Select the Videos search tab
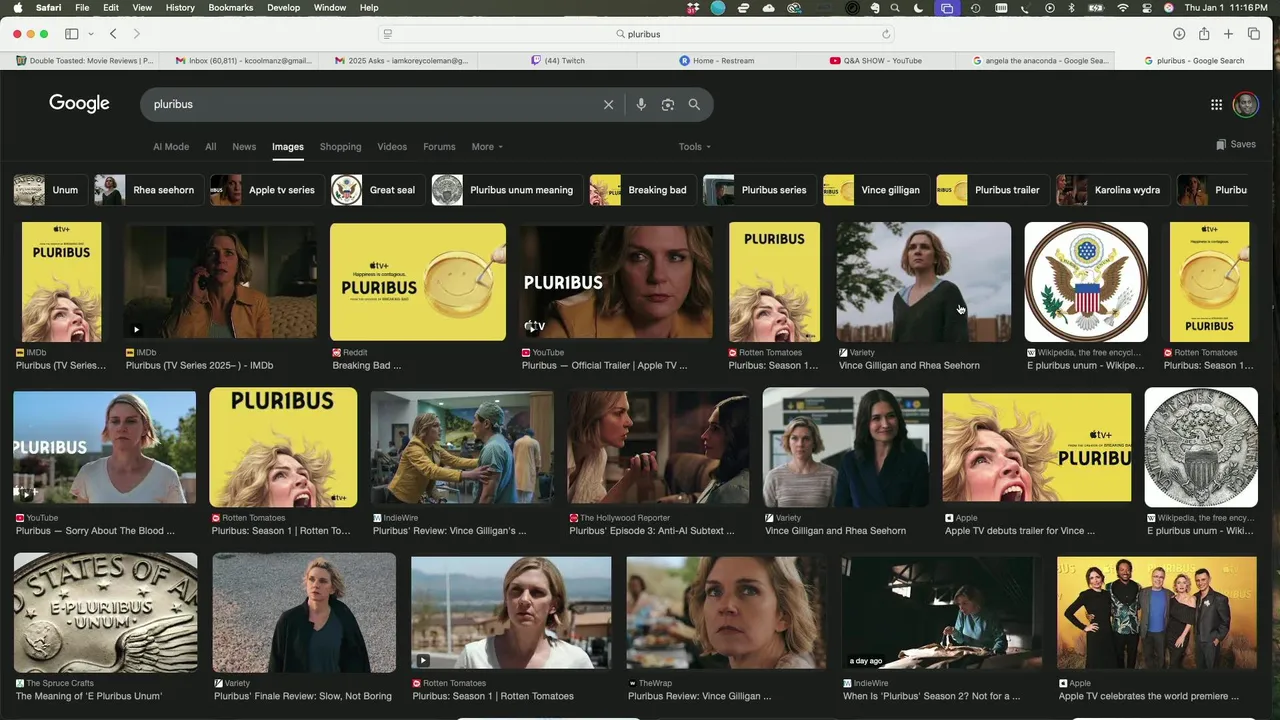Screen dimensions: 1280x720 click(392, 147)
